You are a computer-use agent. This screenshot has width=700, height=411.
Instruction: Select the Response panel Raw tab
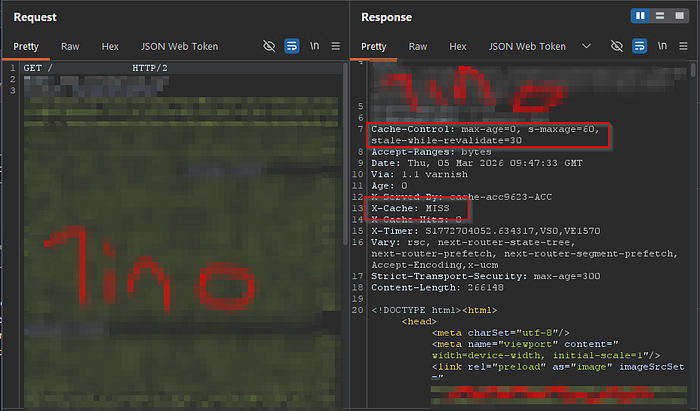(x=418, y=46)
